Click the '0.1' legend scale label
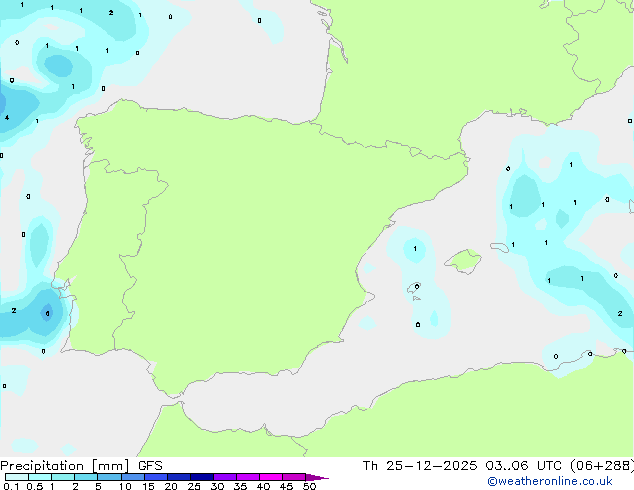Viewport: 634px width, 490px height. (x=11, y=486)
